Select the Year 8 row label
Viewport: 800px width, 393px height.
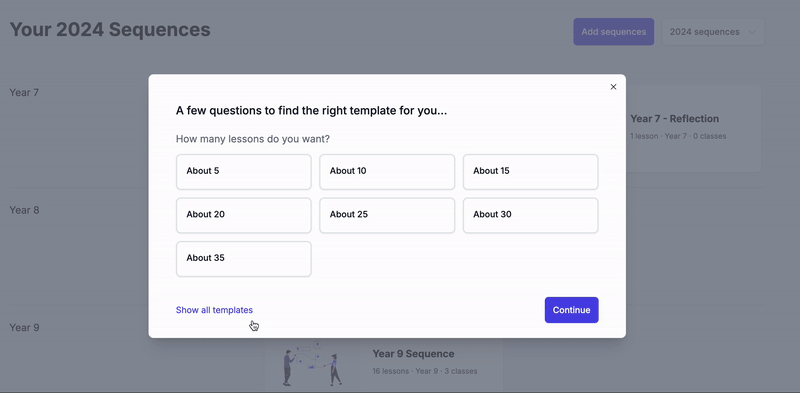pos(24,210)
